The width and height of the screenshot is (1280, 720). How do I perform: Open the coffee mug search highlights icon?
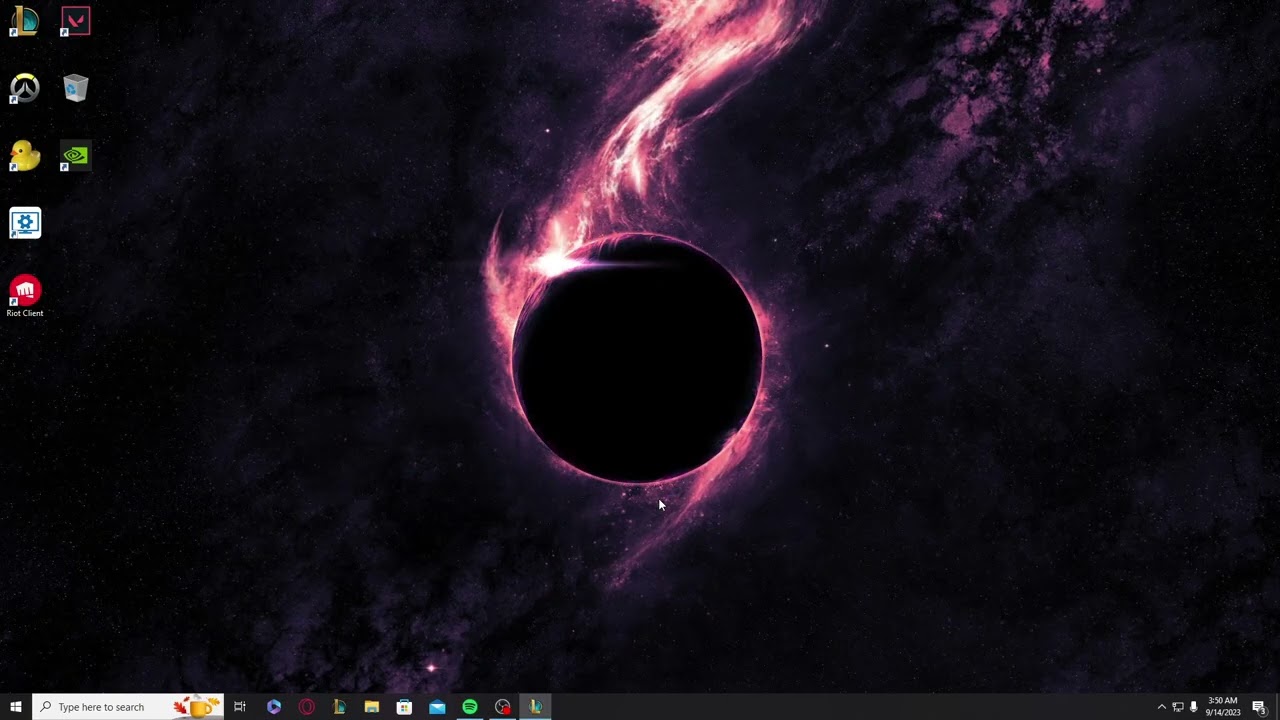[196, 707]
